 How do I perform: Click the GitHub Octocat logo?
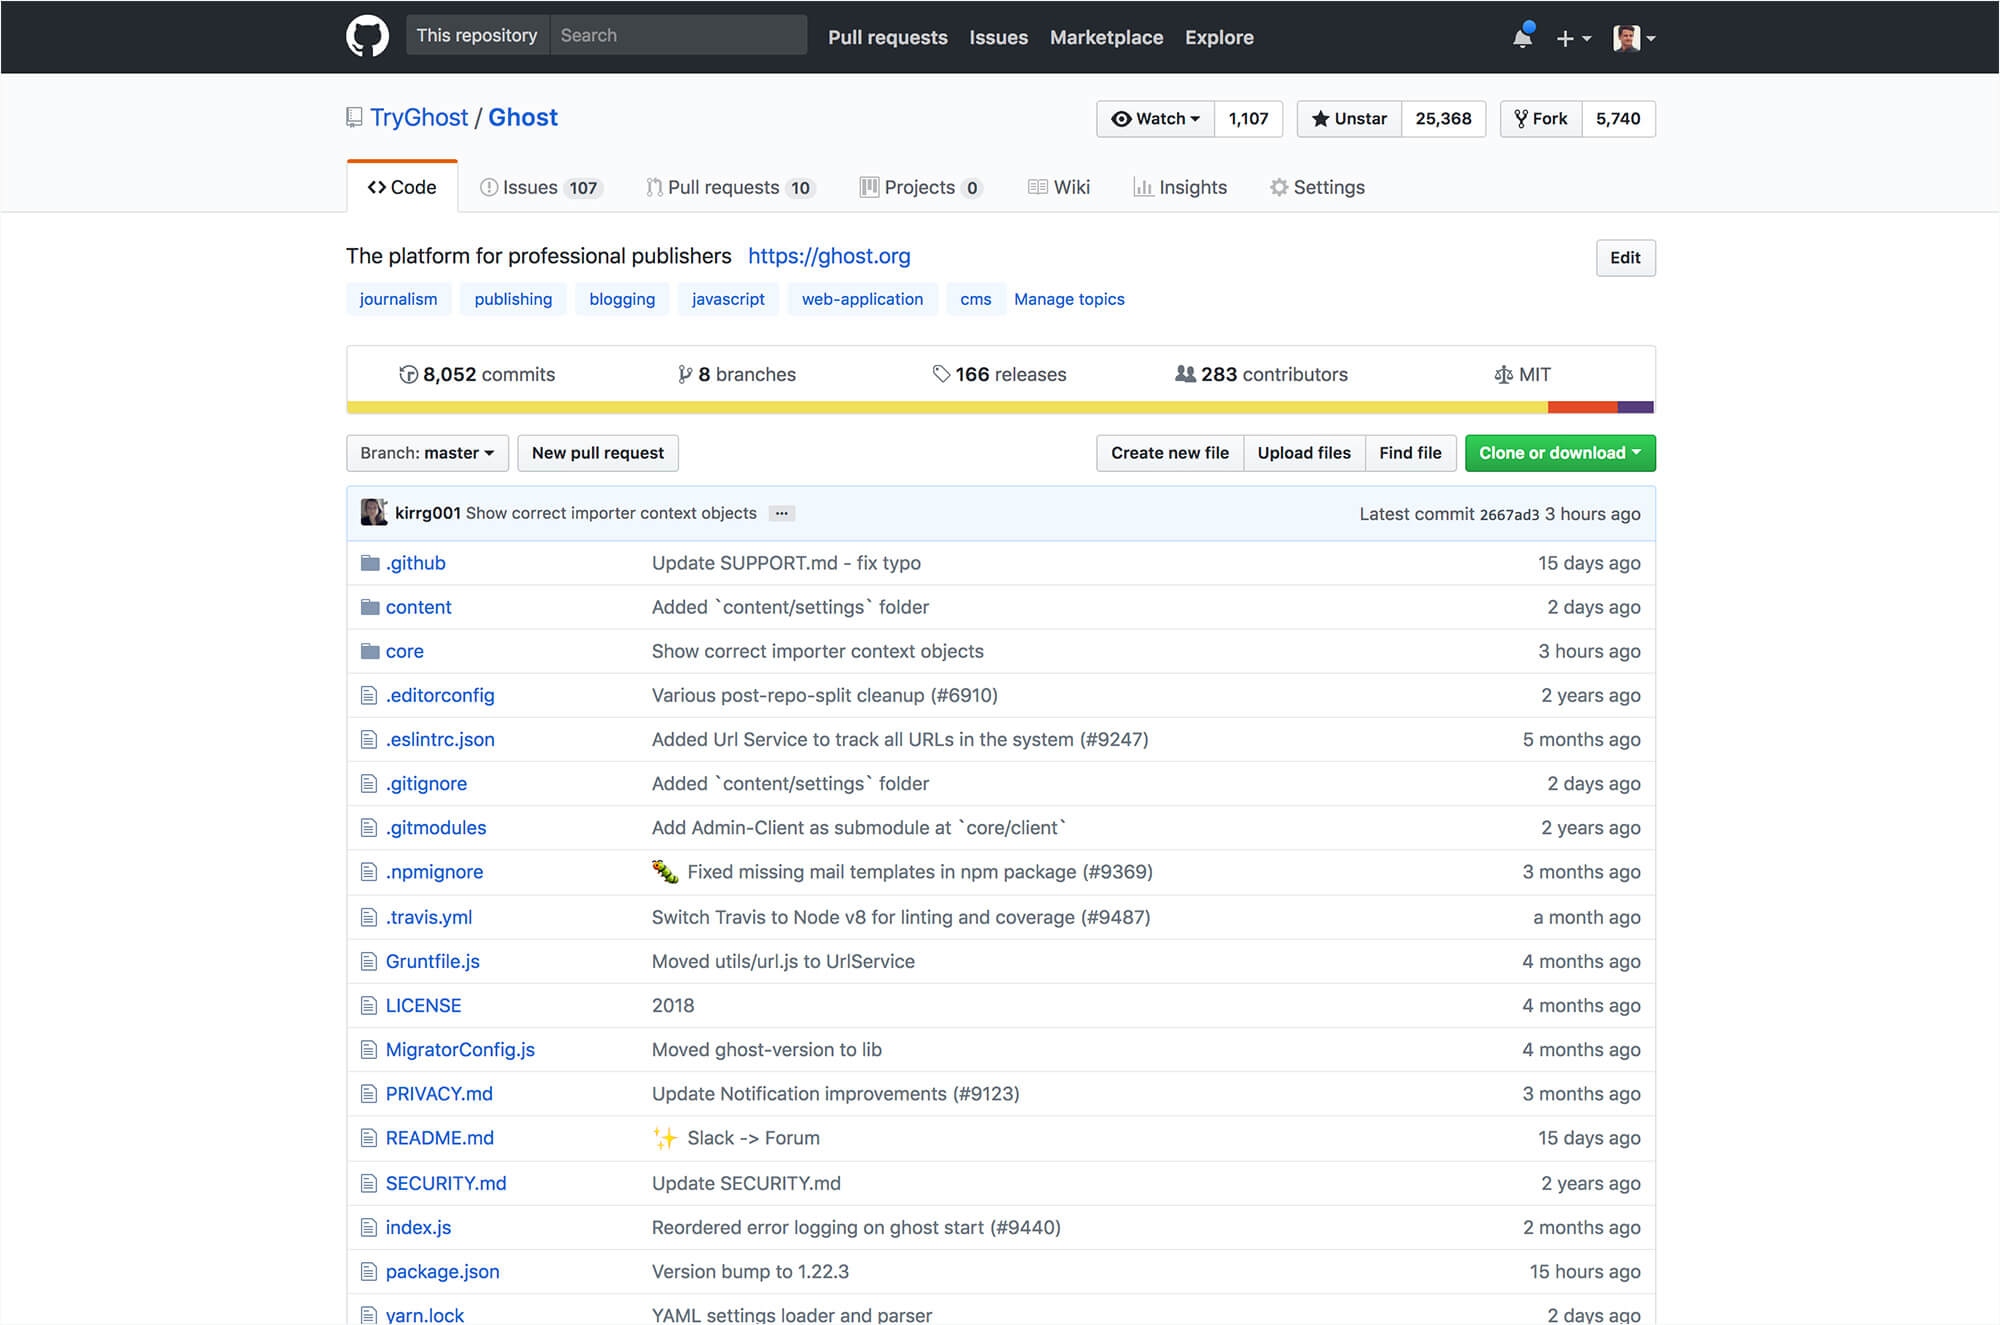(367, 36)
